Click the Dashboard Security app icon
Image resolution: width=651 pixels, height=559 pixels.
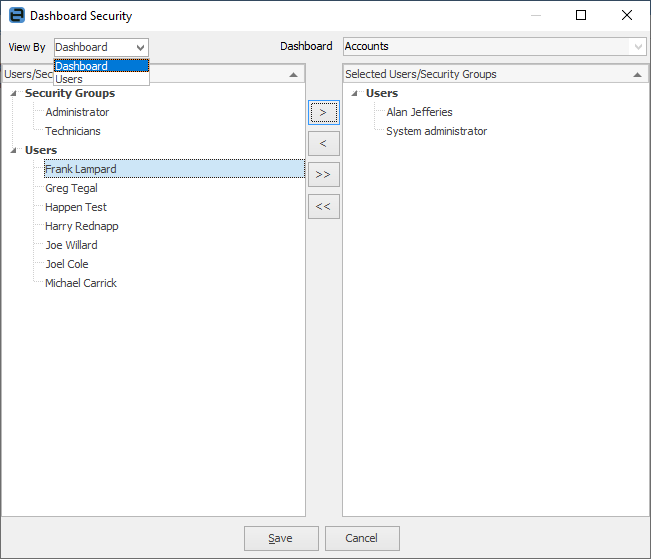click(x=17, y=15)
